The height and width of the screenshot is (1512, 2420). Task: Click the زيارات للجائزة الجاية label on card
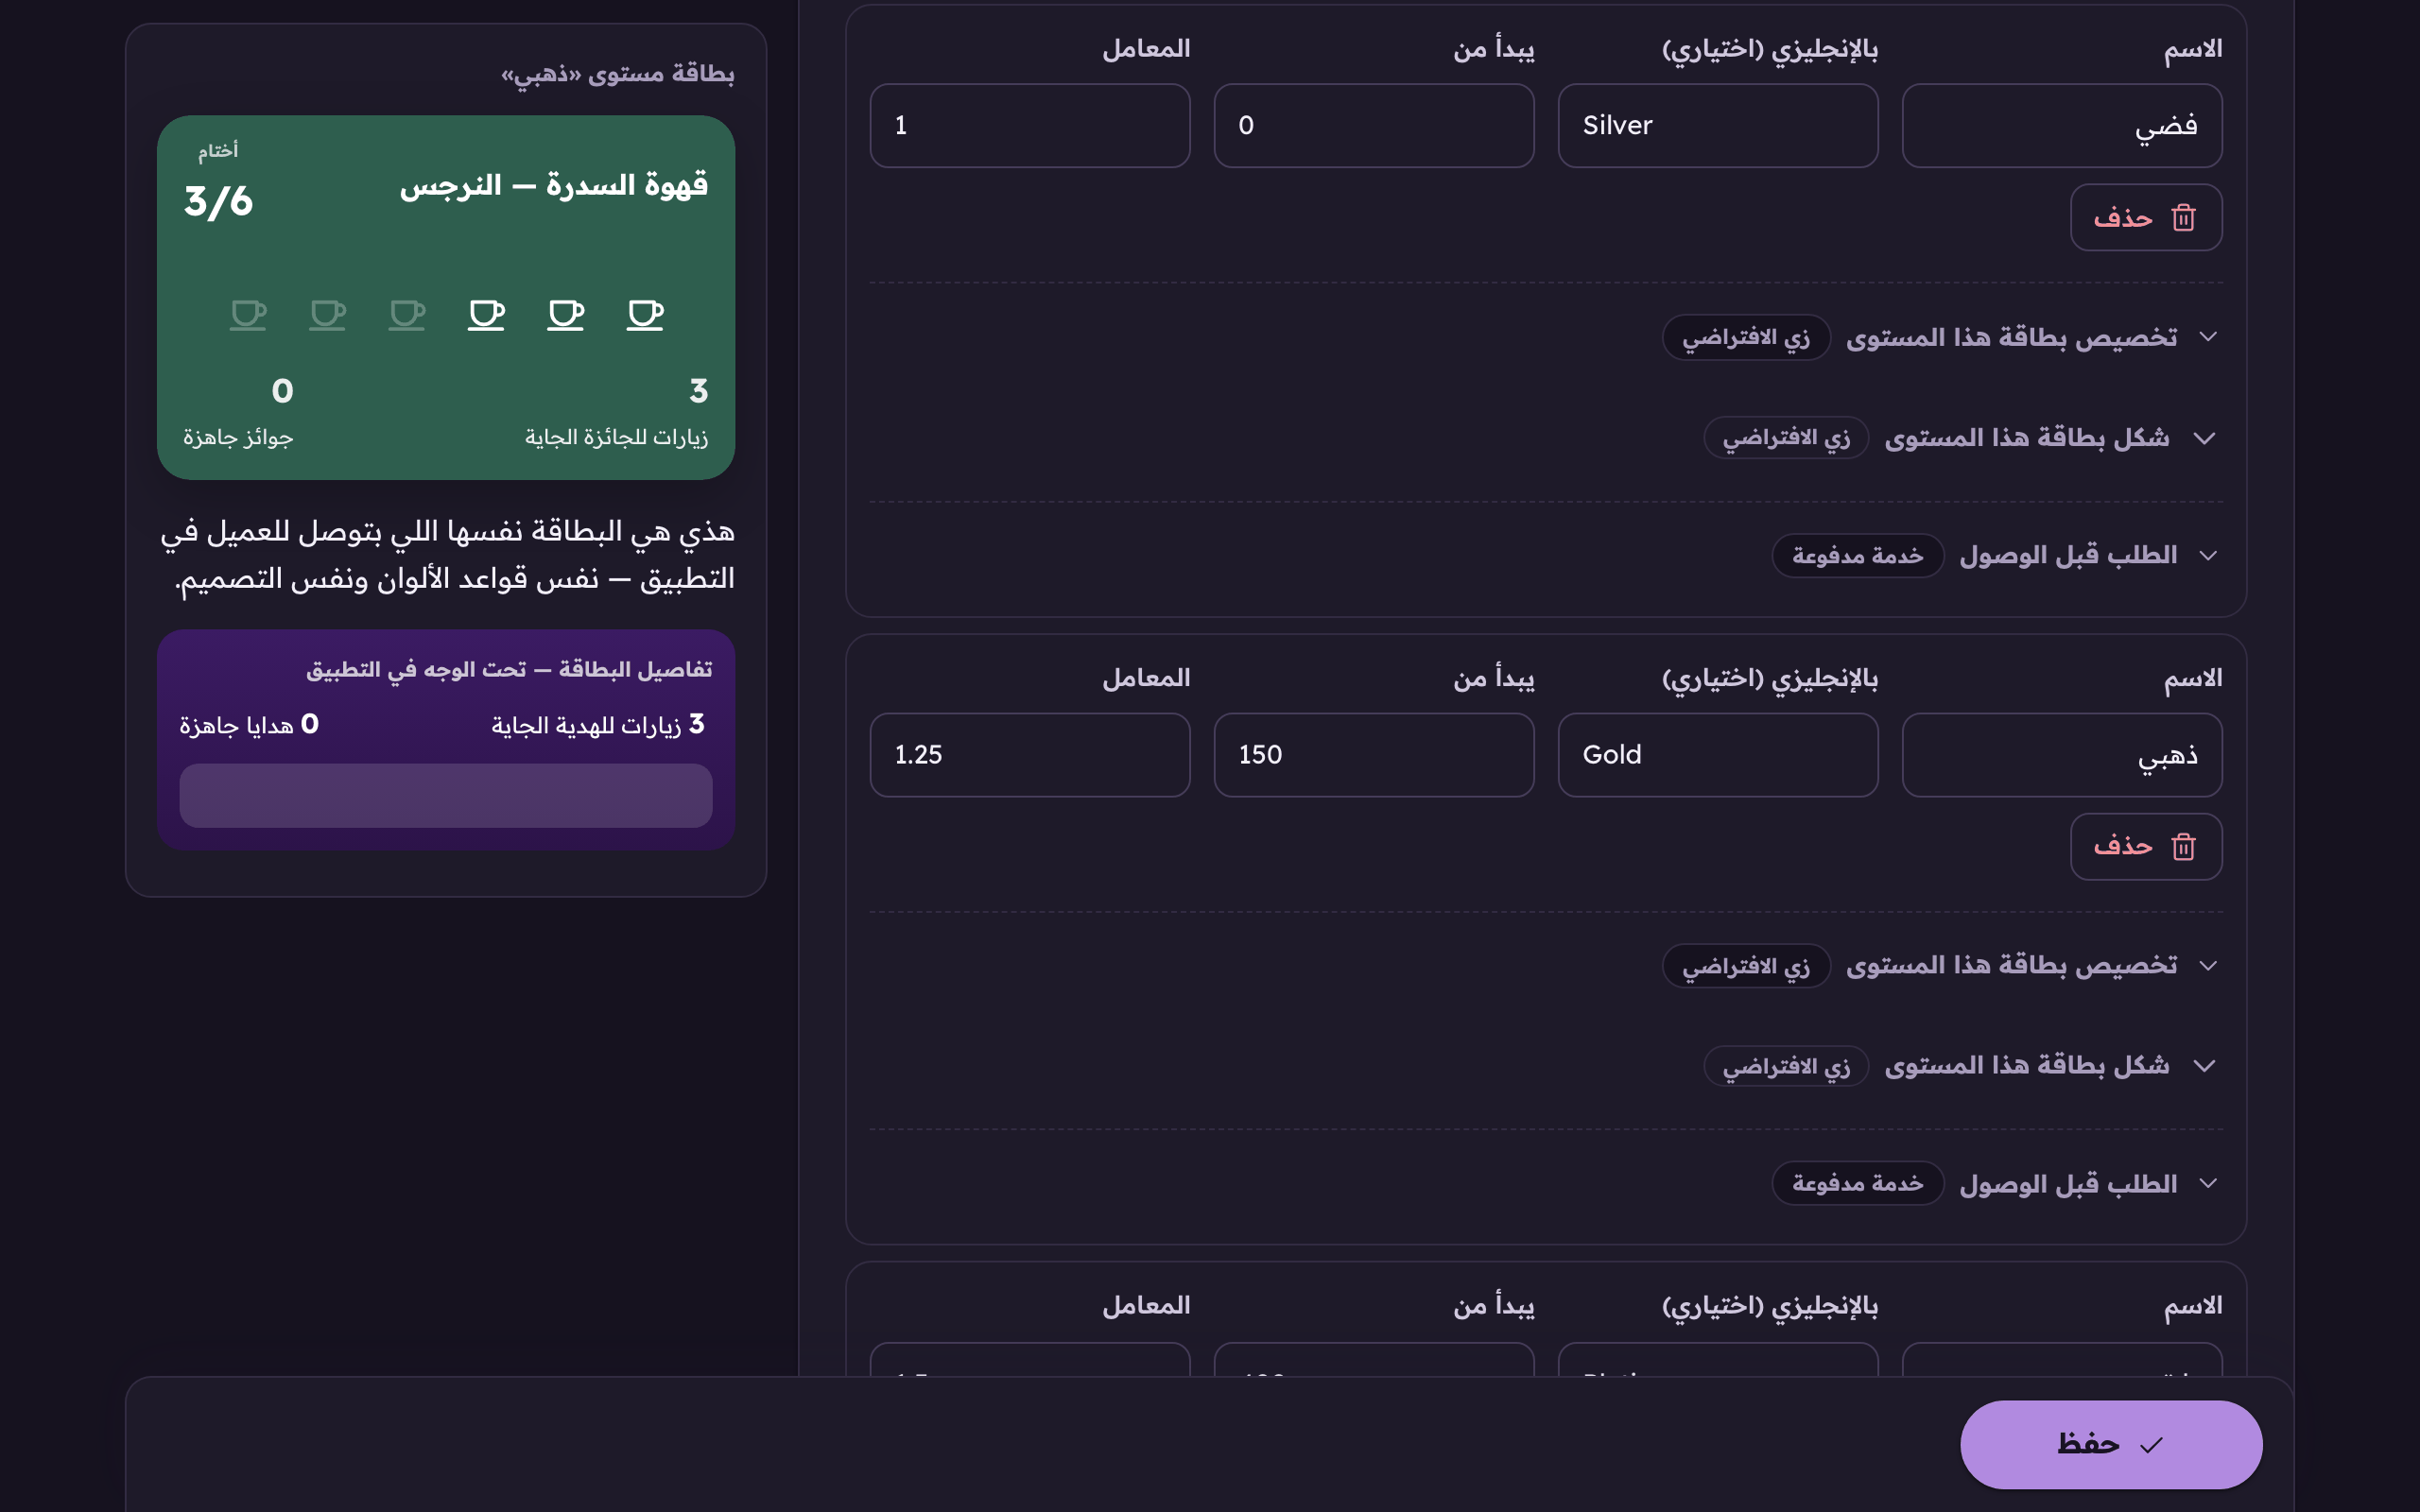coord(616,437)
